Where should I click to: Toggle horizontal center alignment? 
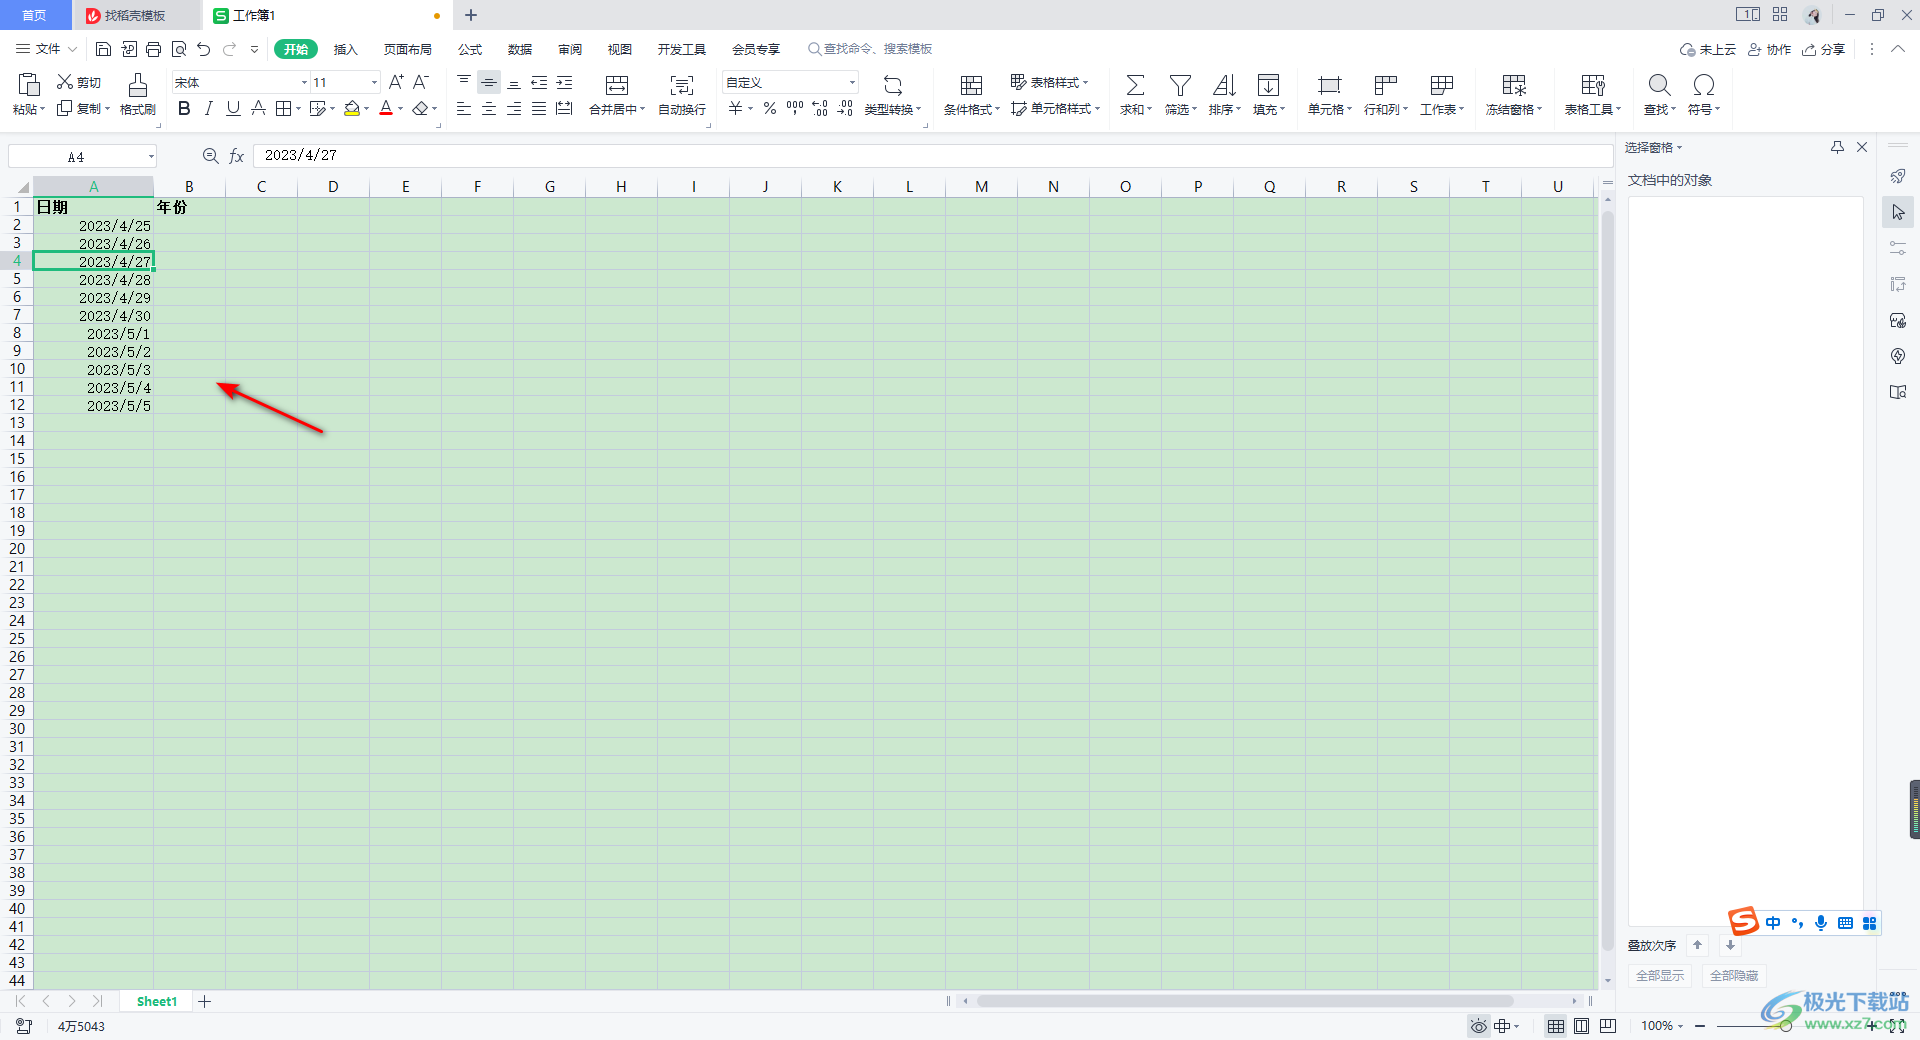(x=489, y=108)
